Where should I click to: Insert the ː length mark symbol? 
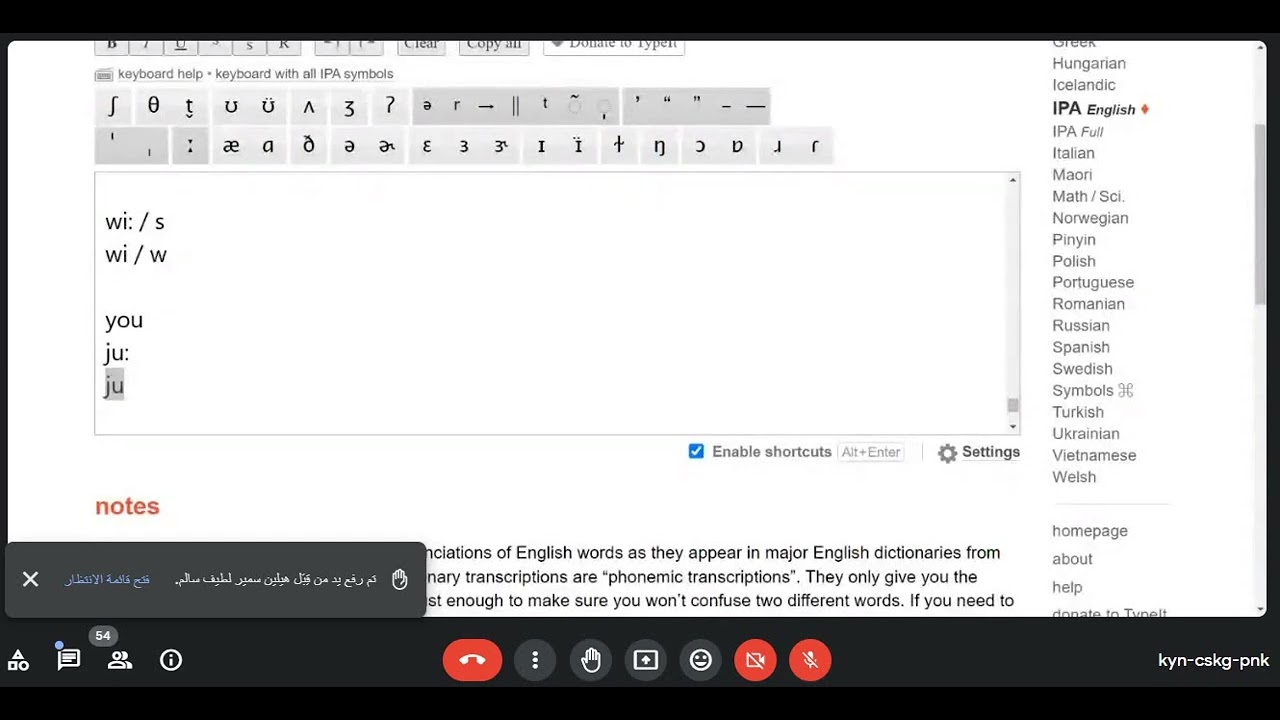(x=189, y=146)
